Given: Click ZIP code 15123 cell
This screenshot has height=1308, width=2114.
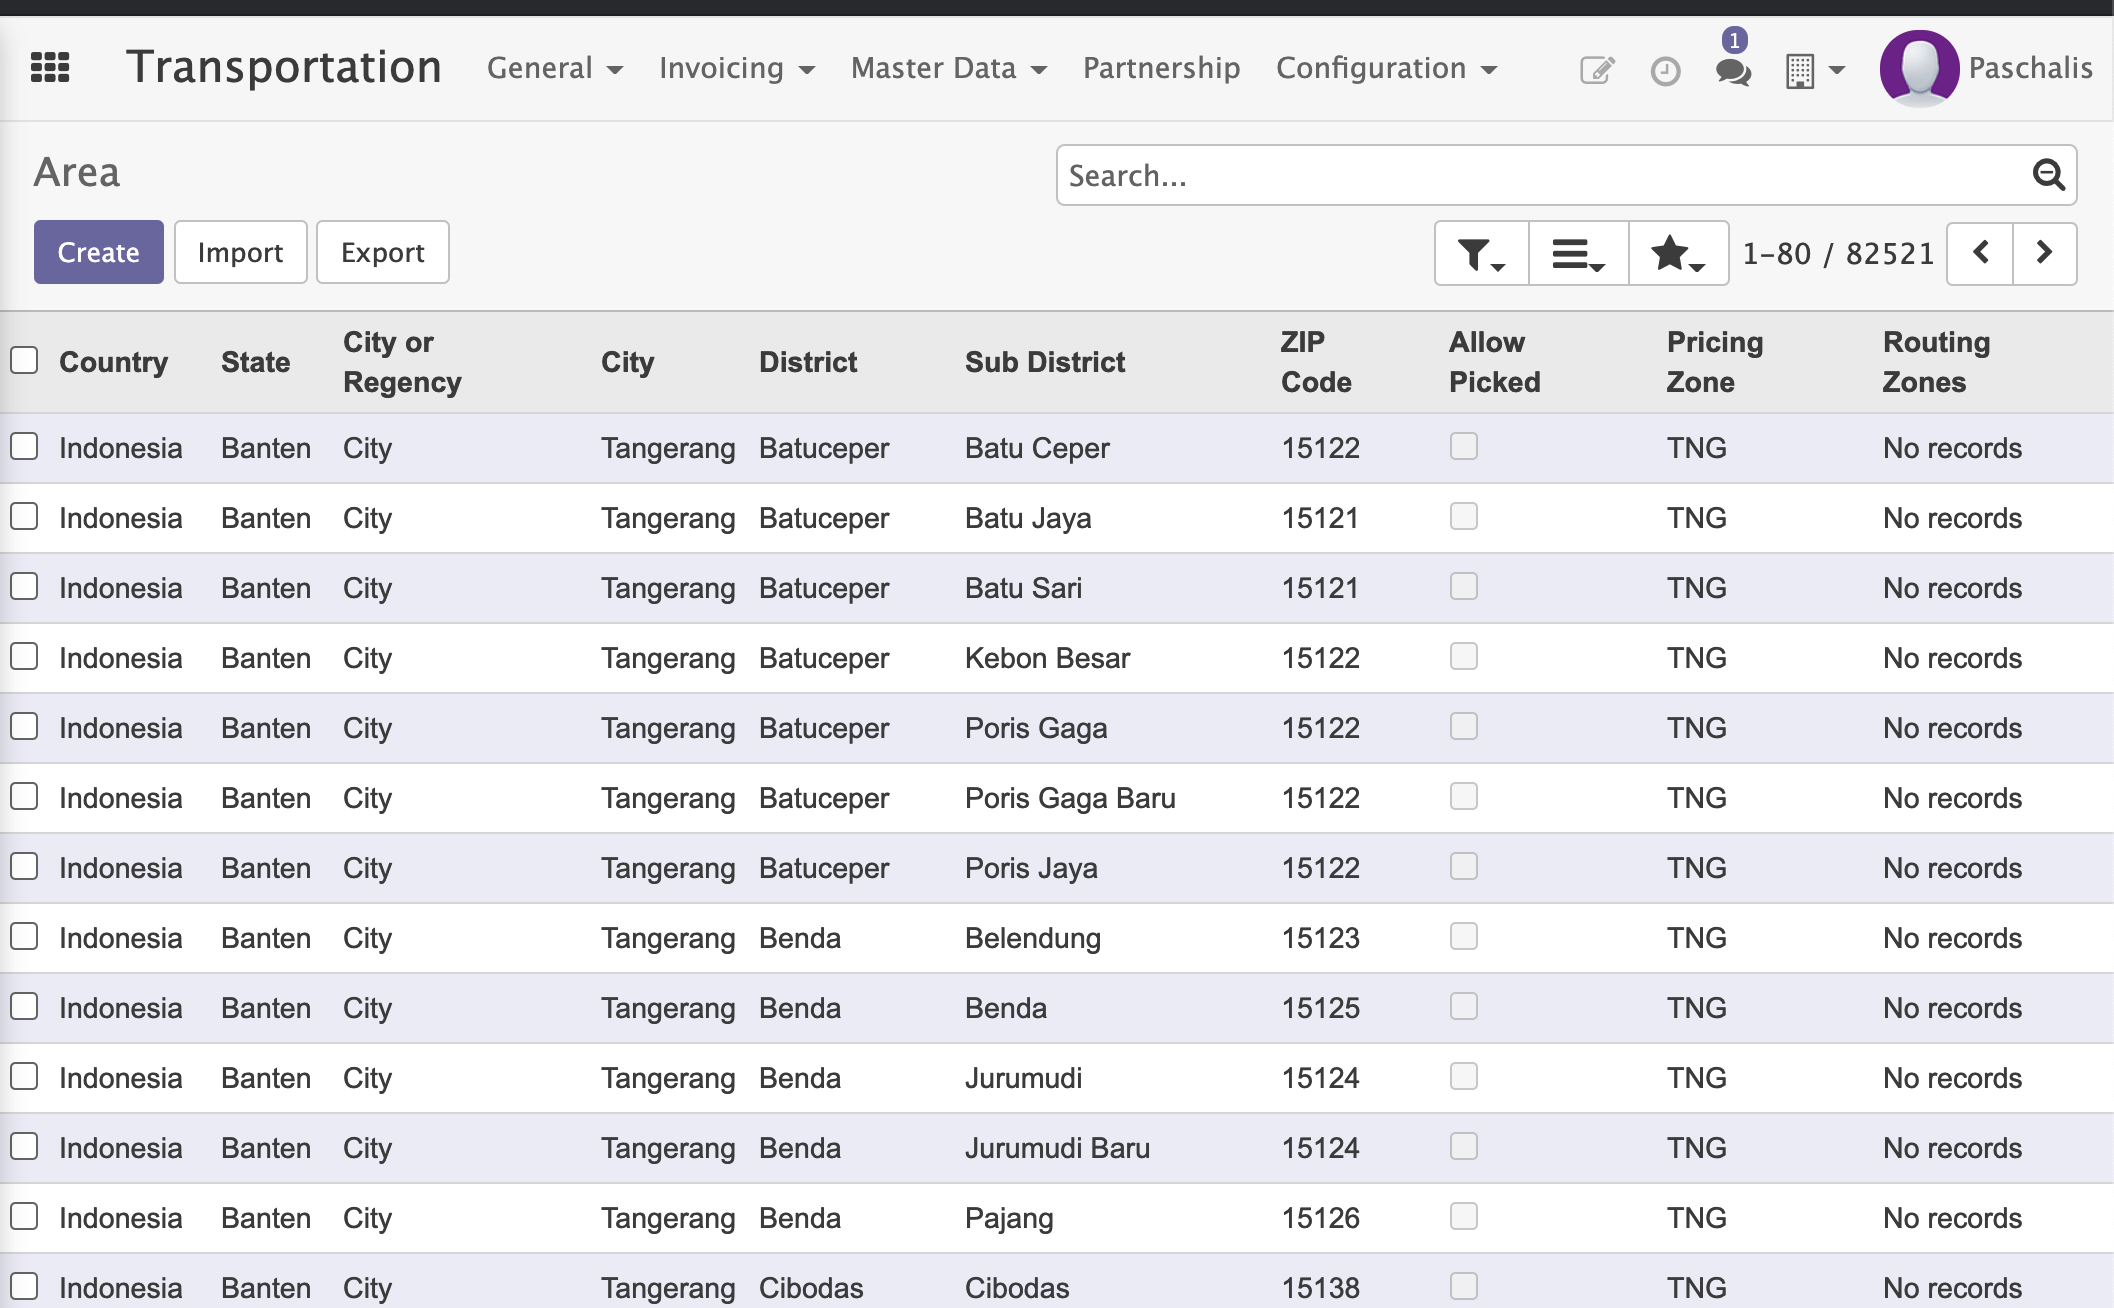Looking at the screenshot, I should [1320, 938].
